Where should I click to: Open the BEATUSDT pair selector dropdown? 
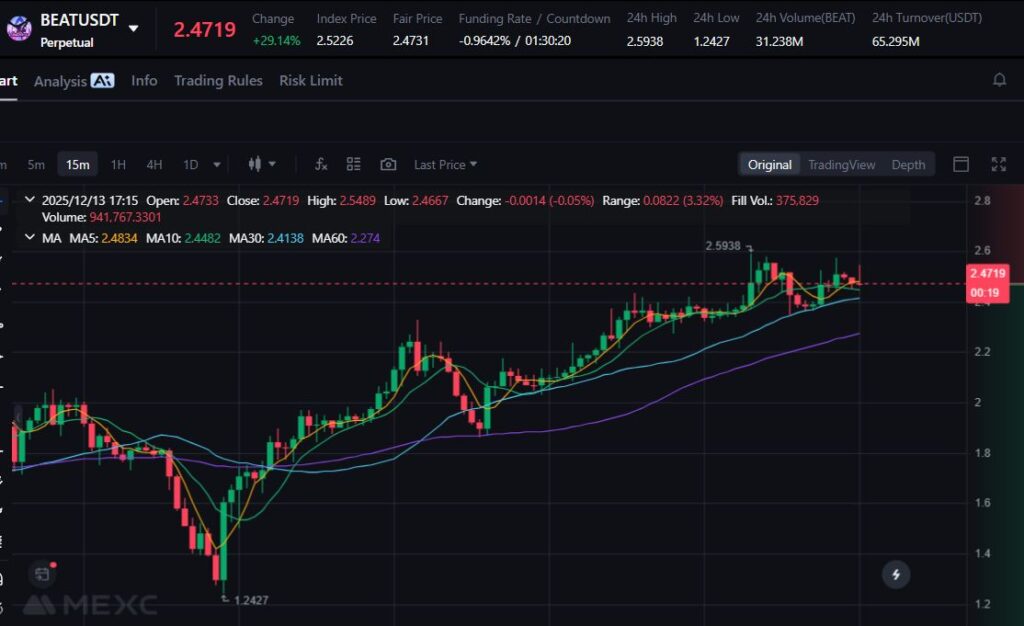coord(134,28)
